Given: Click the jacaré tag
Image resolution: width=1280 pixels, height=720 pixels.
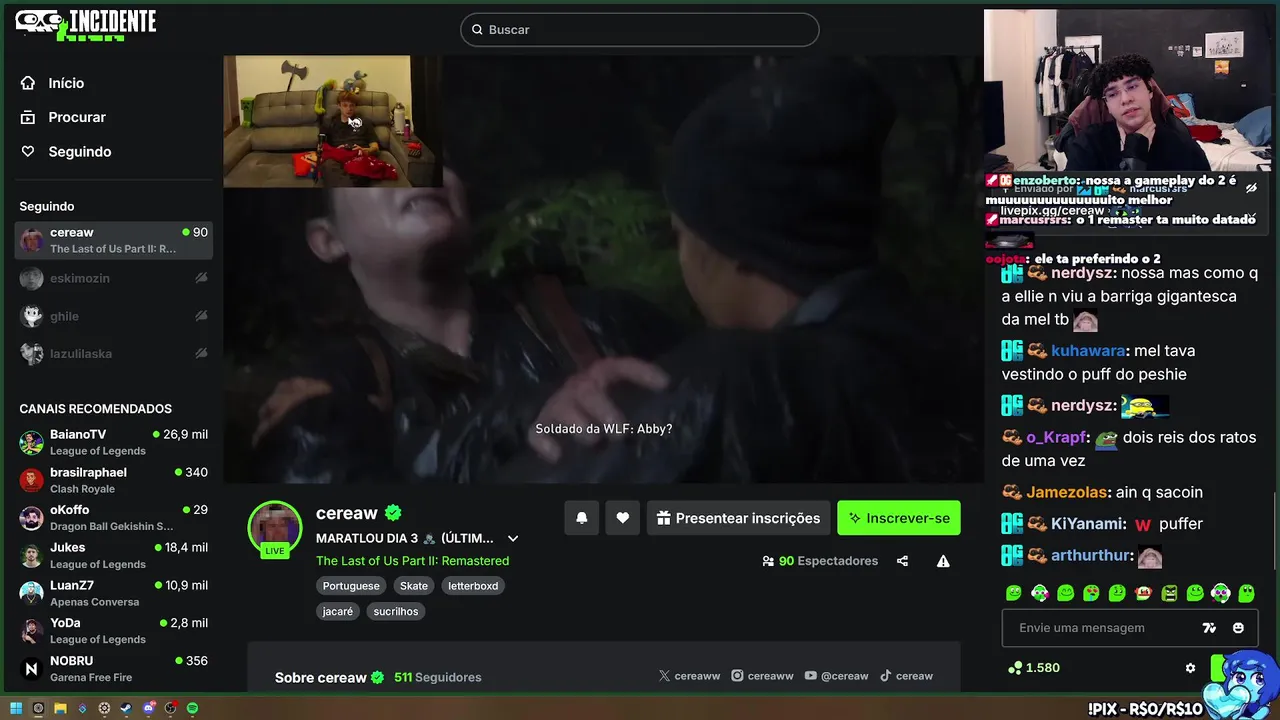Looking at the screenshot, I should [338, 611].
